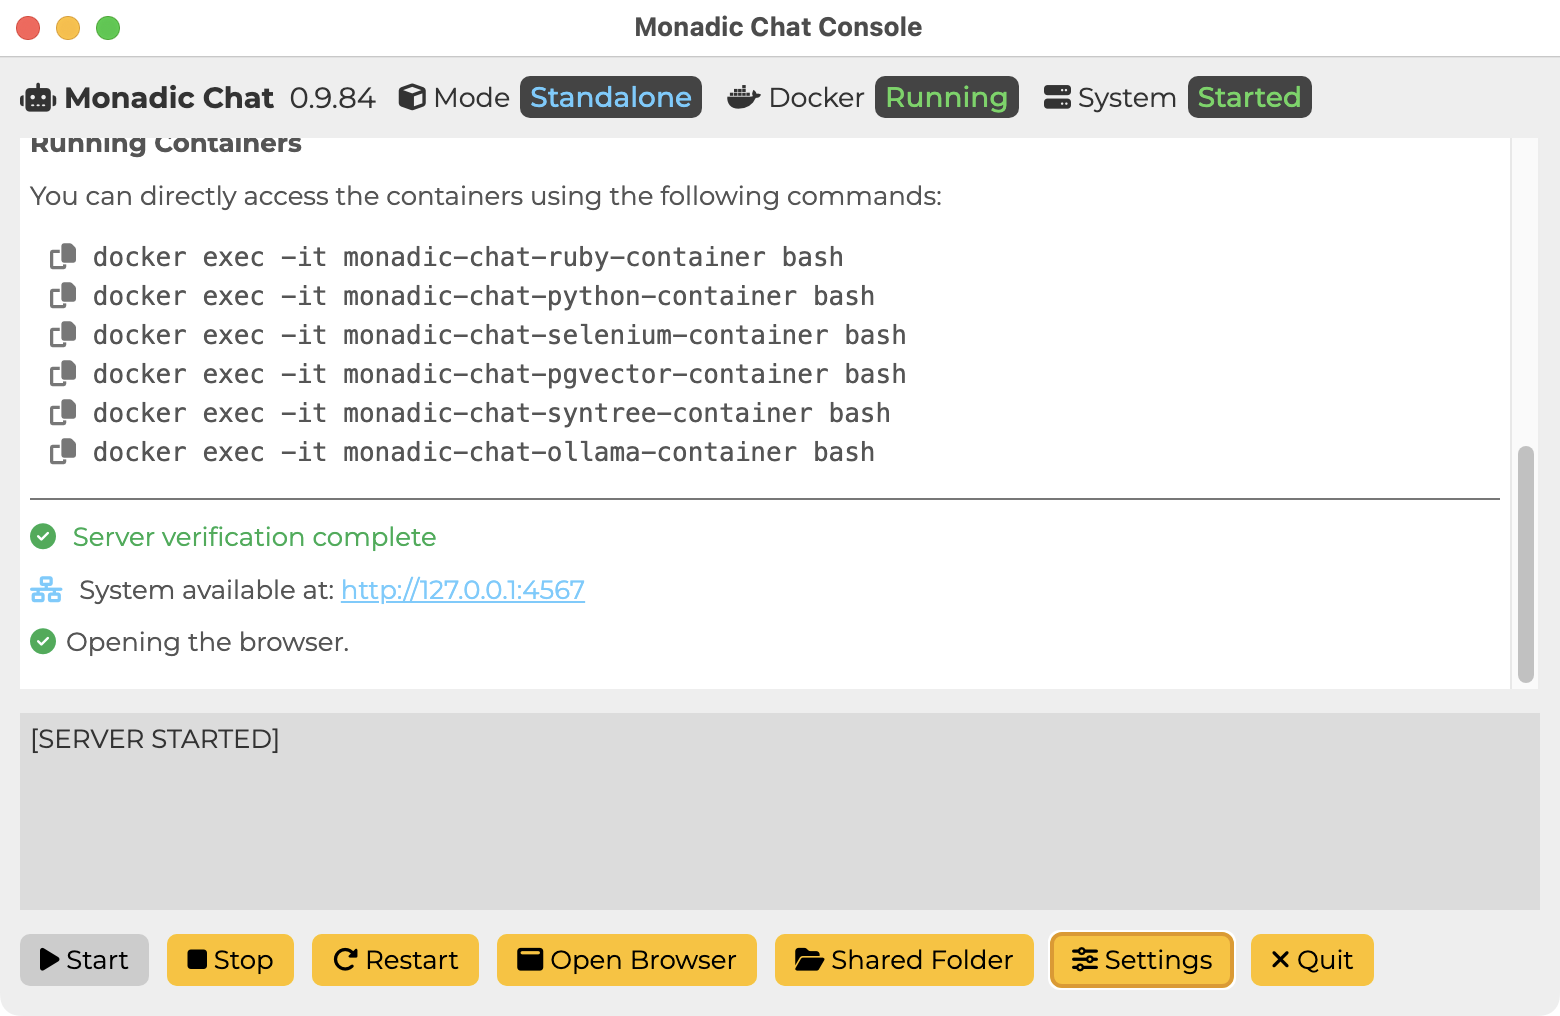Restart the server
This screenshot has width=1560, height=1016.
(x=395, y=960)
